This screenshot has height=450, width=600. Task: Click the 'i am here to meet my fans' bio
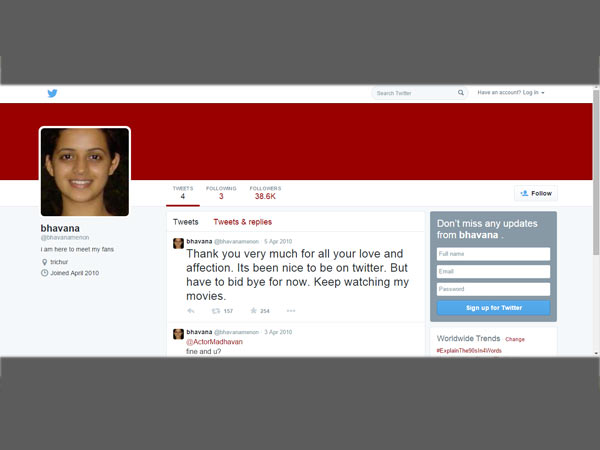point(77,249)
